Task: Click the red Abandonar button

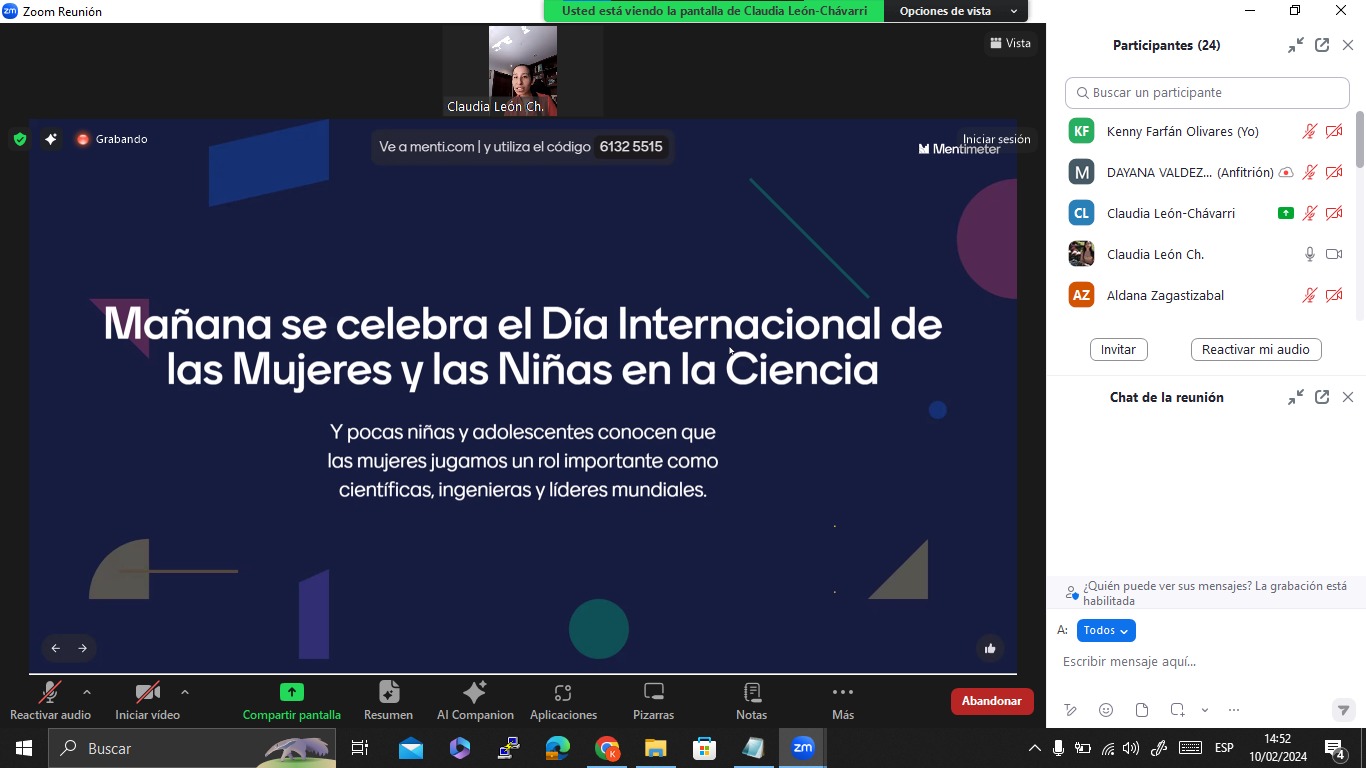Action: click(991, 701)
